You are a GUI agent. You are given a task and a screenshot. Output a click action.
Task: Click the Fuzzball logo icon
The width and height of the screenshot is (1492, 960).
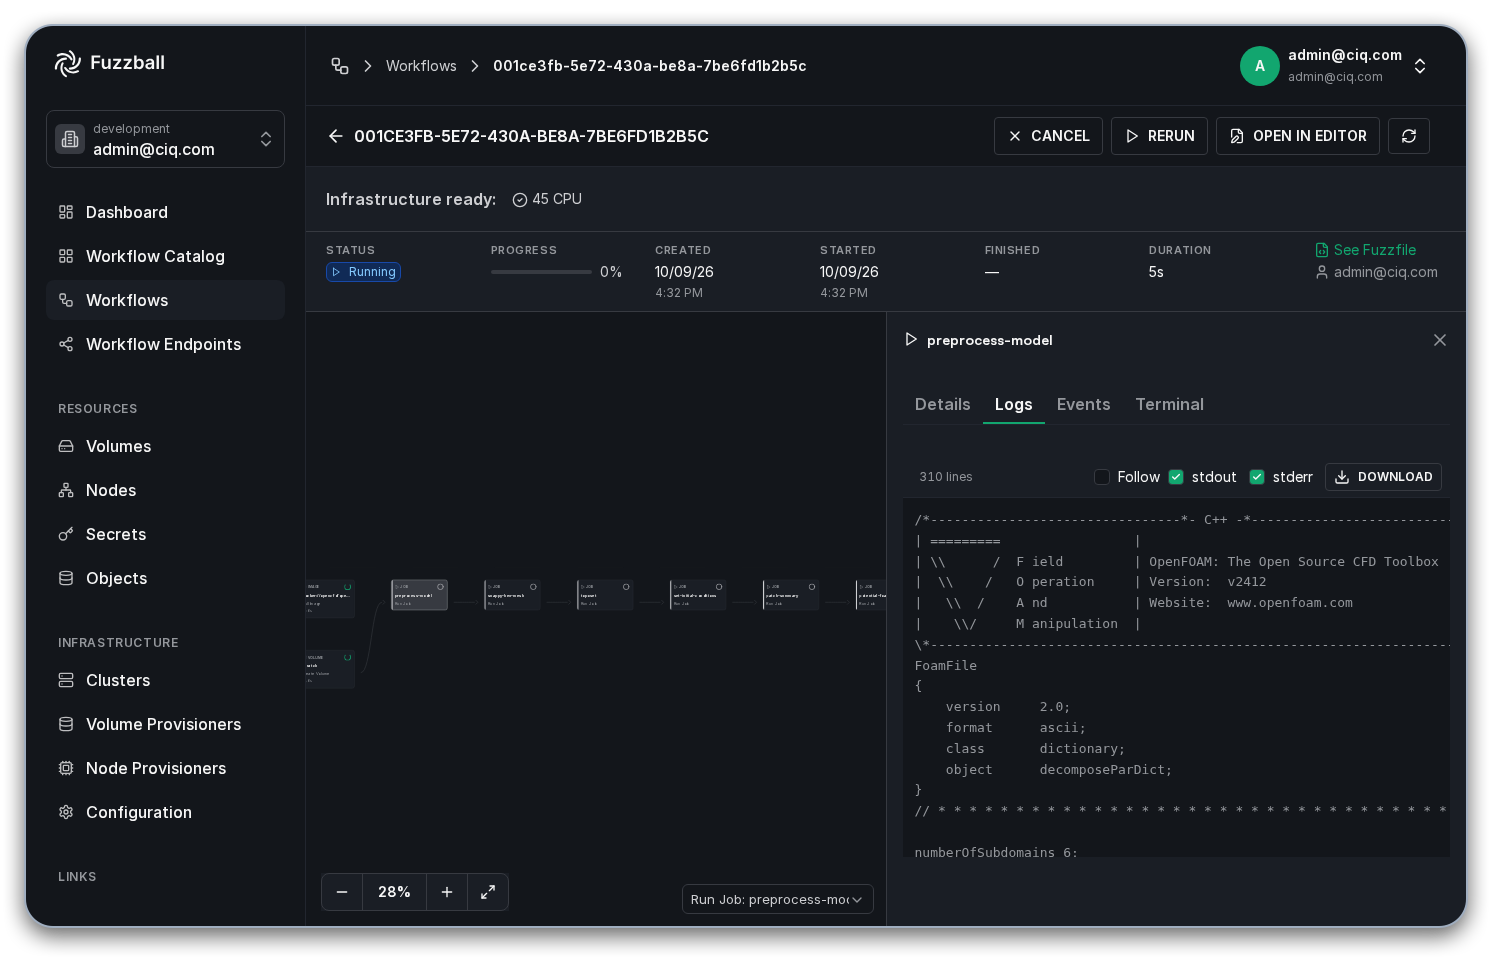click(x=68, y=63)
